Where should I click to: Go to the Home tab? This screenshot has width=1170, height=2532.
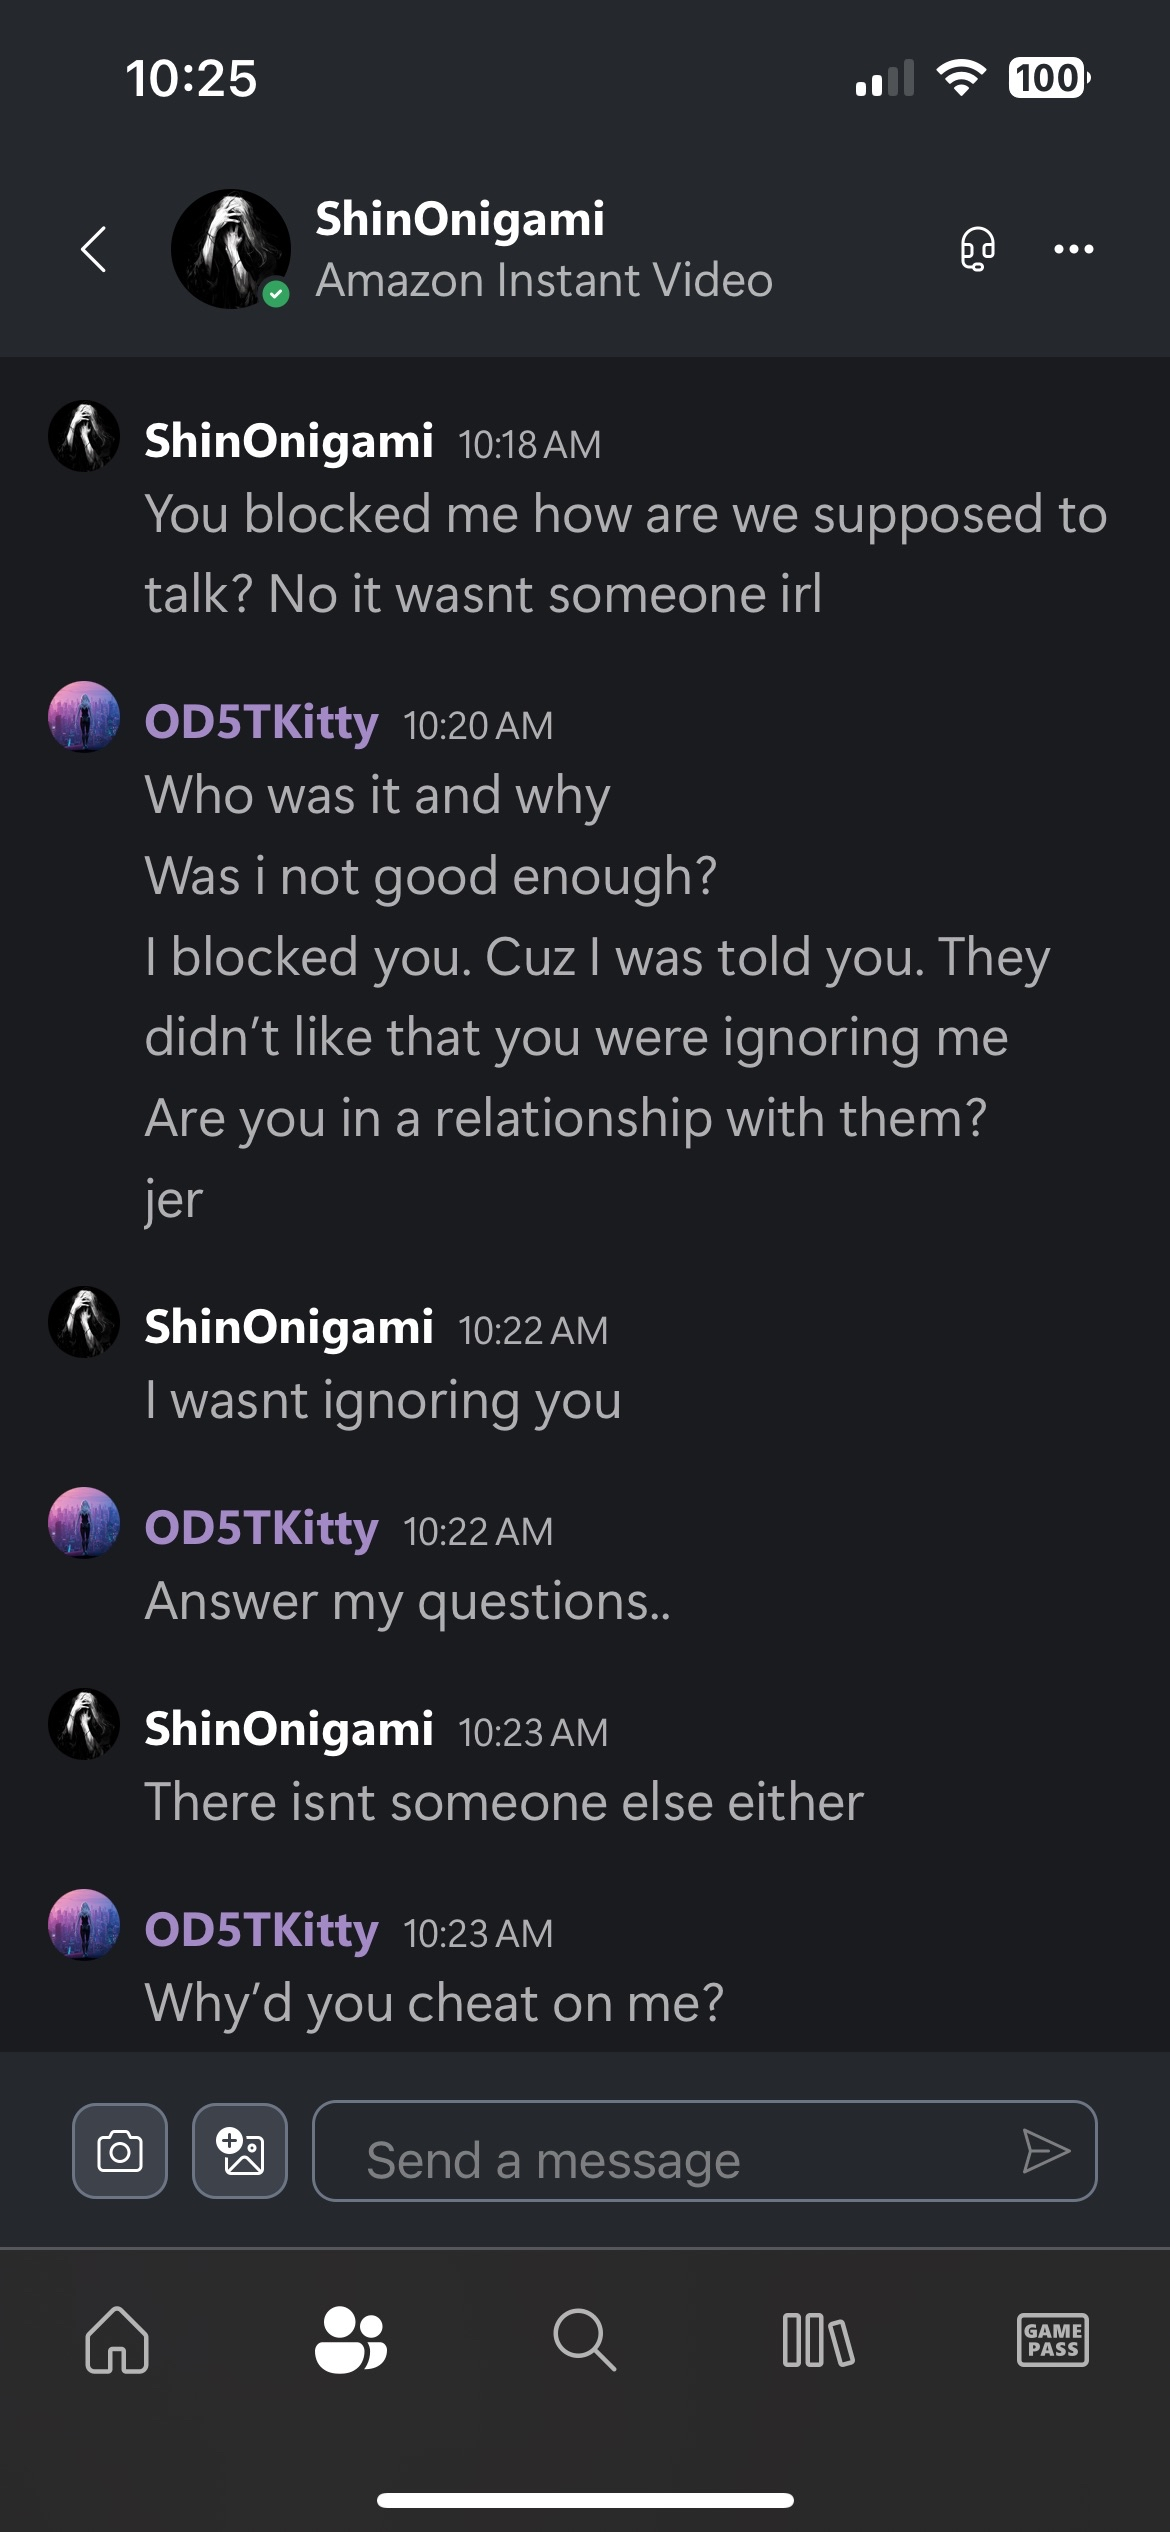pyautogui.click(x=117, y=2340)
